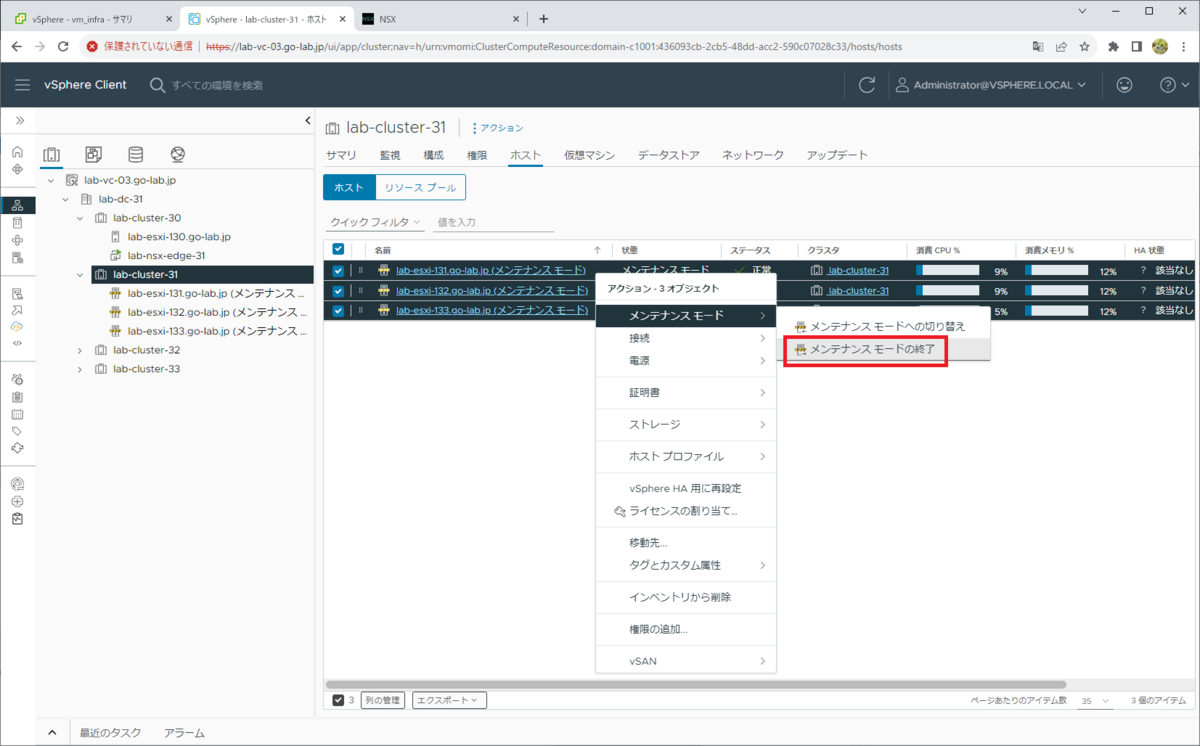Switch to Networking inventory view

[x=178, y=155]
